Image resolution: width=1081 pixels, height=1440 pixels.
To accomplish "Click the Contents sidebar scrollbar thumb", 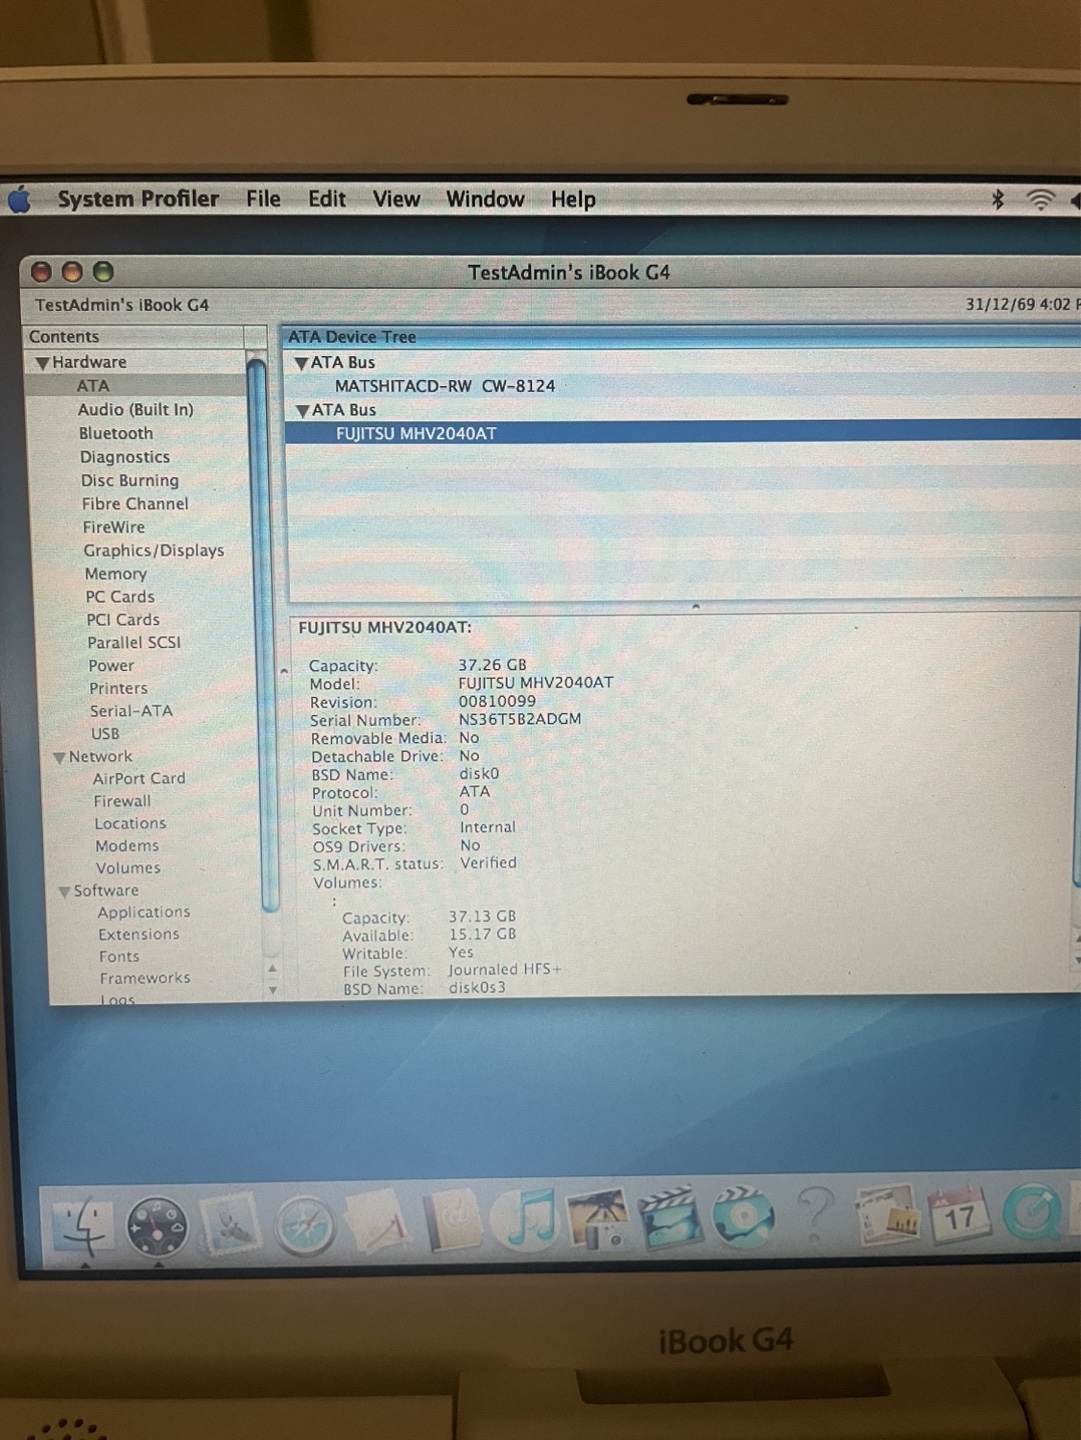I will [x=262, y=634].
